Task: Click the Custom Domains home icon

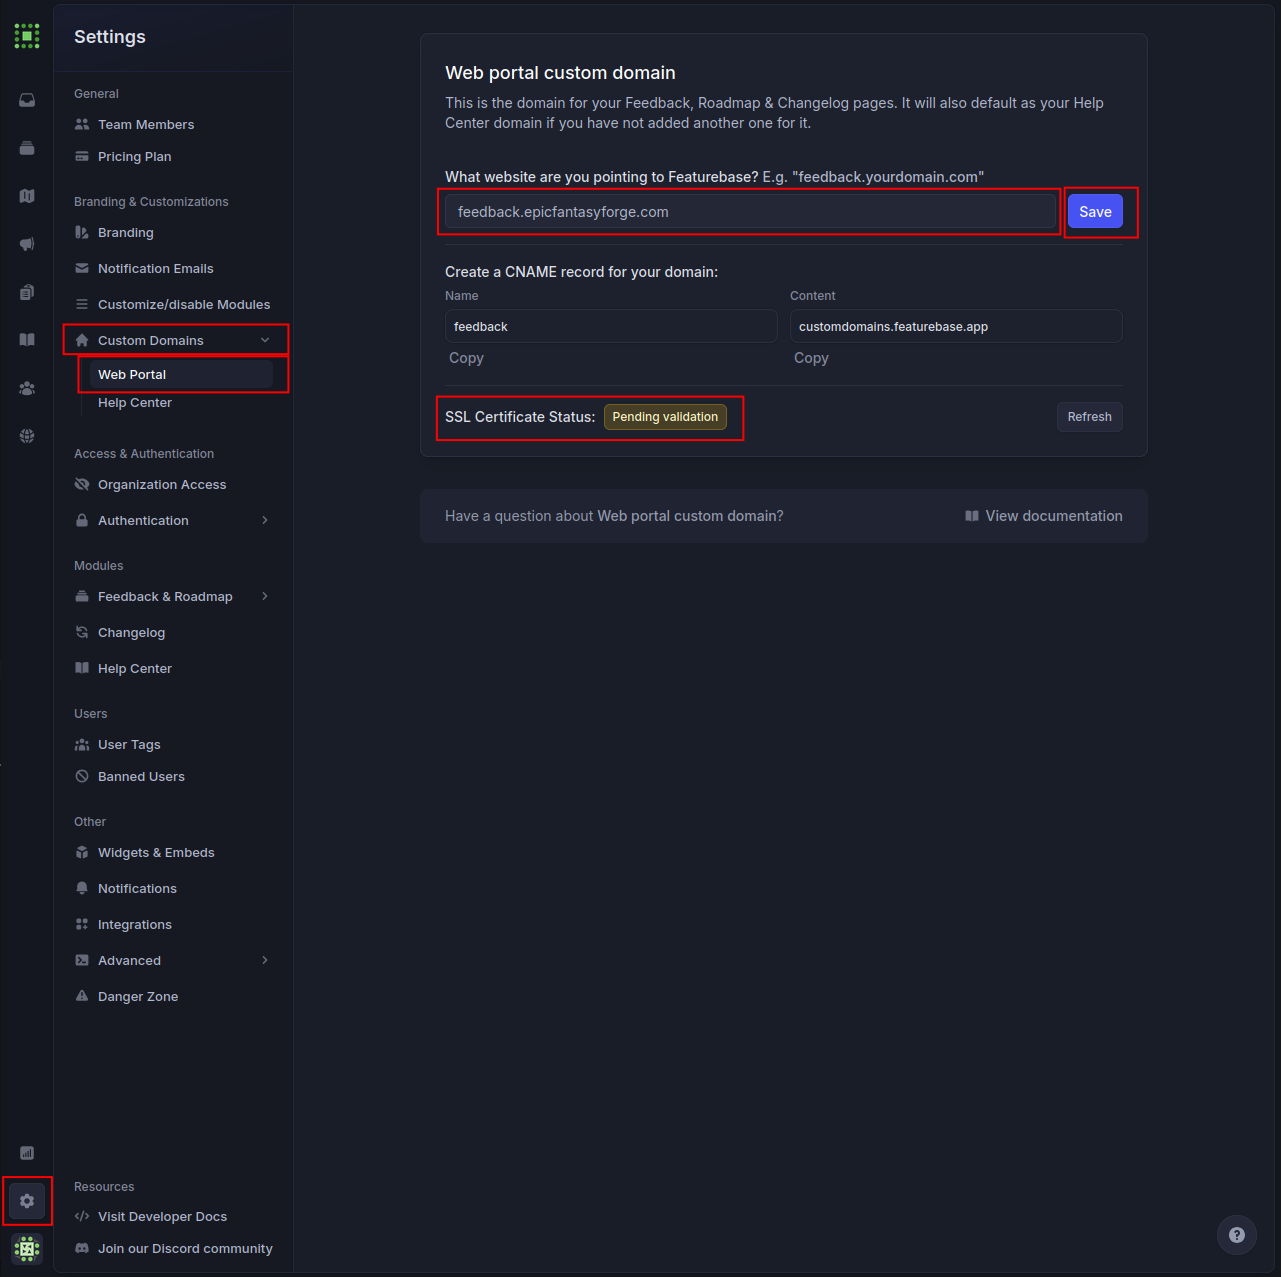Action: coord(82,340)
